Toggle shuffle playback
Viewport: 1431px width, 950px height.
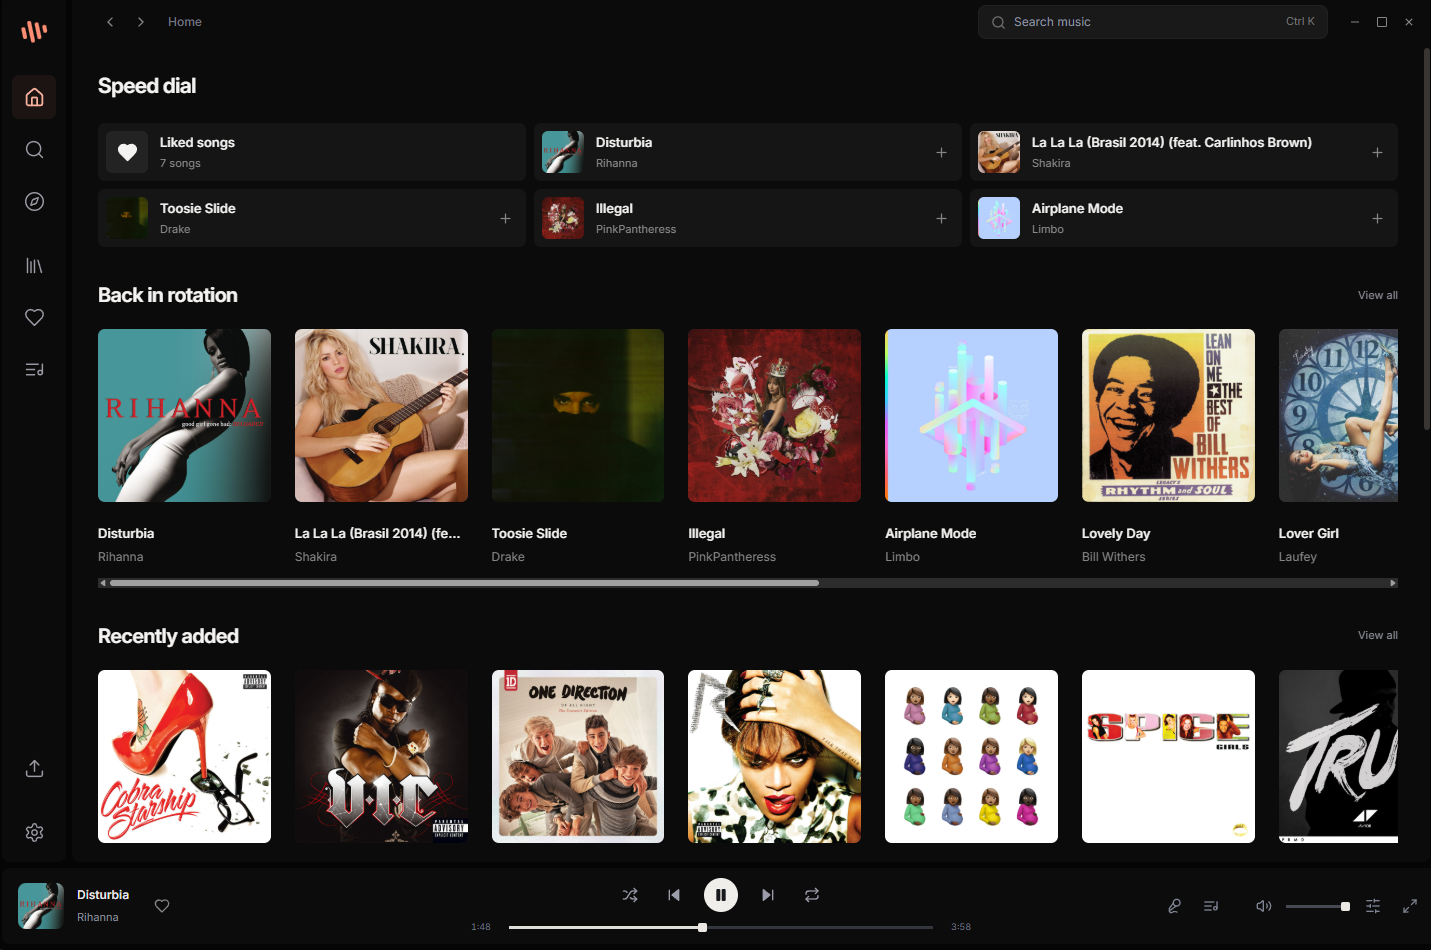point(630,895)
